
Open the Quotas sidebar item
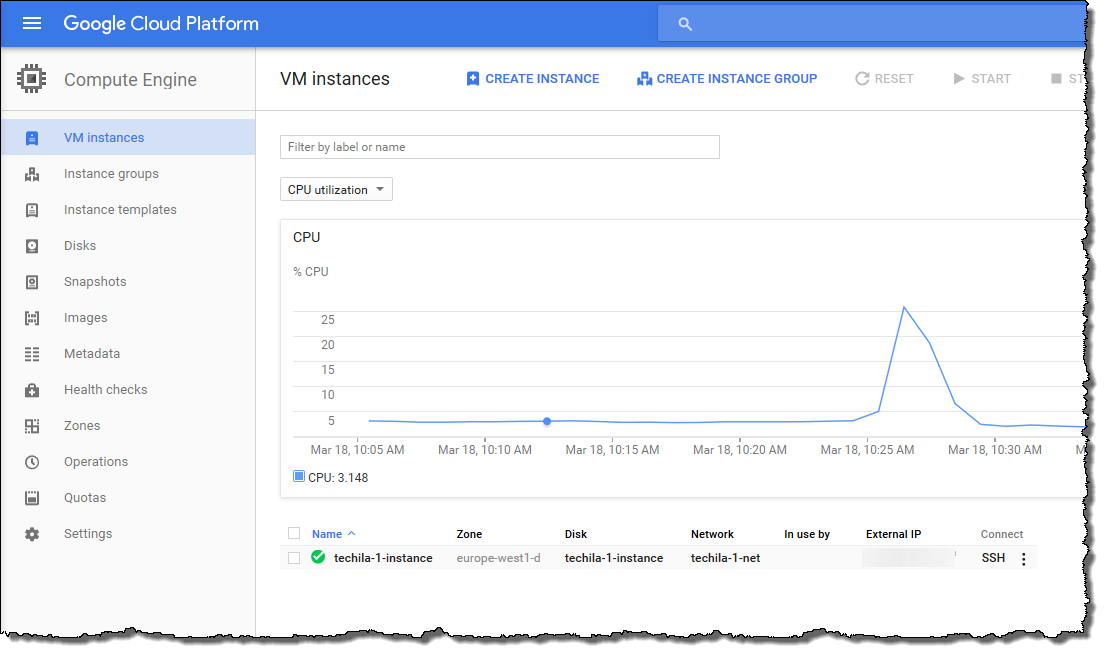[85, 498]
